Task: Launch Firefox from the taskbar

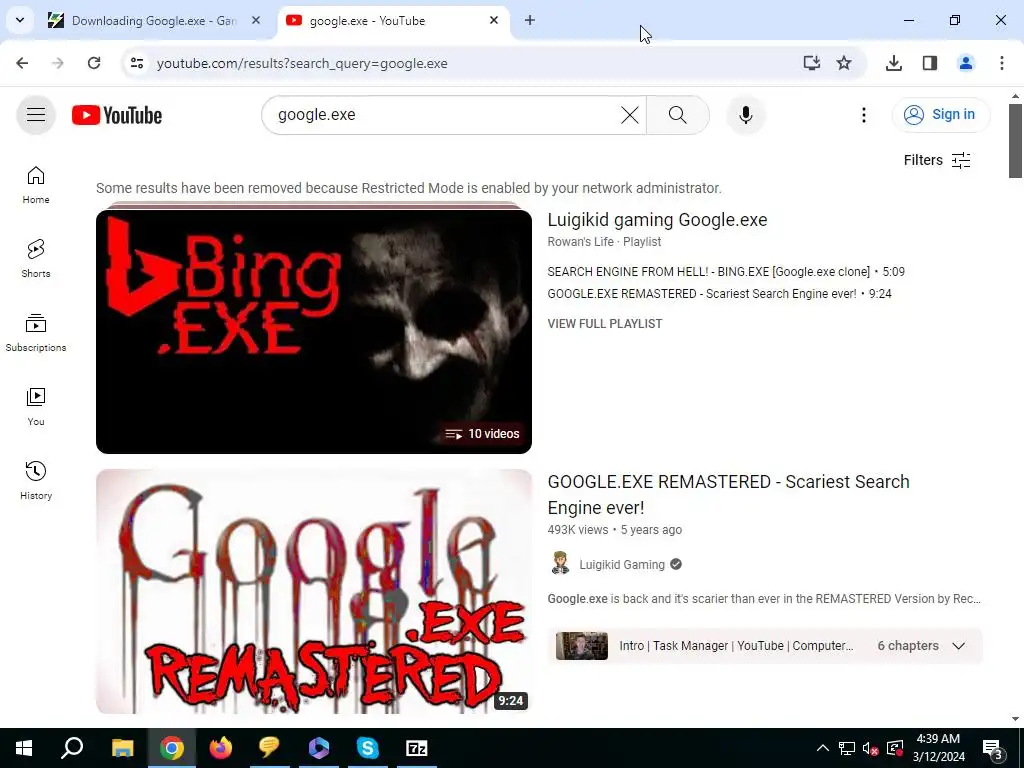Action: click(221, 748)
